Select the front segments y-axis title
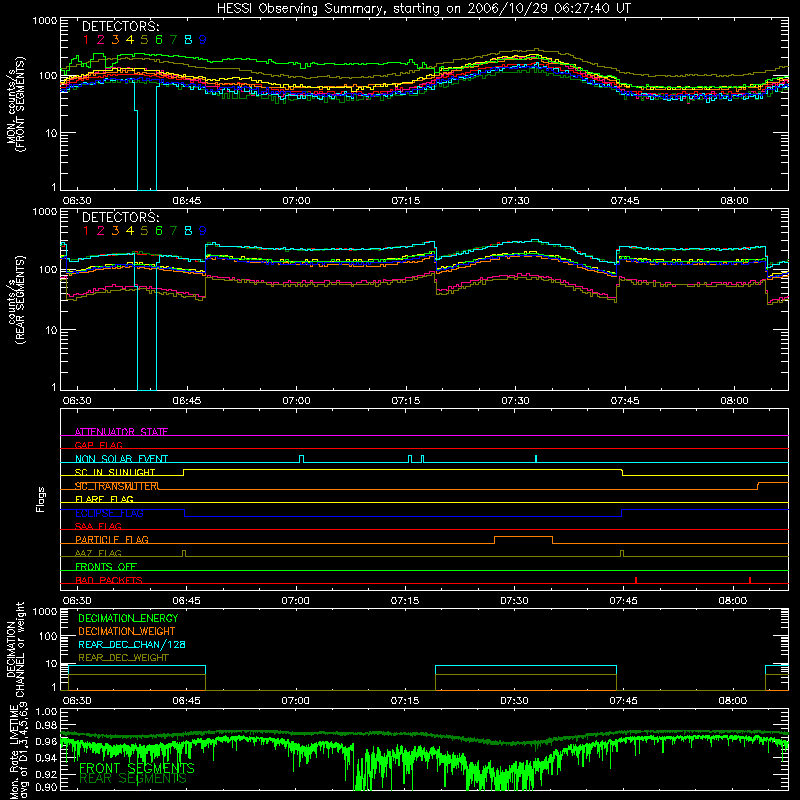 tap(16, 105)
